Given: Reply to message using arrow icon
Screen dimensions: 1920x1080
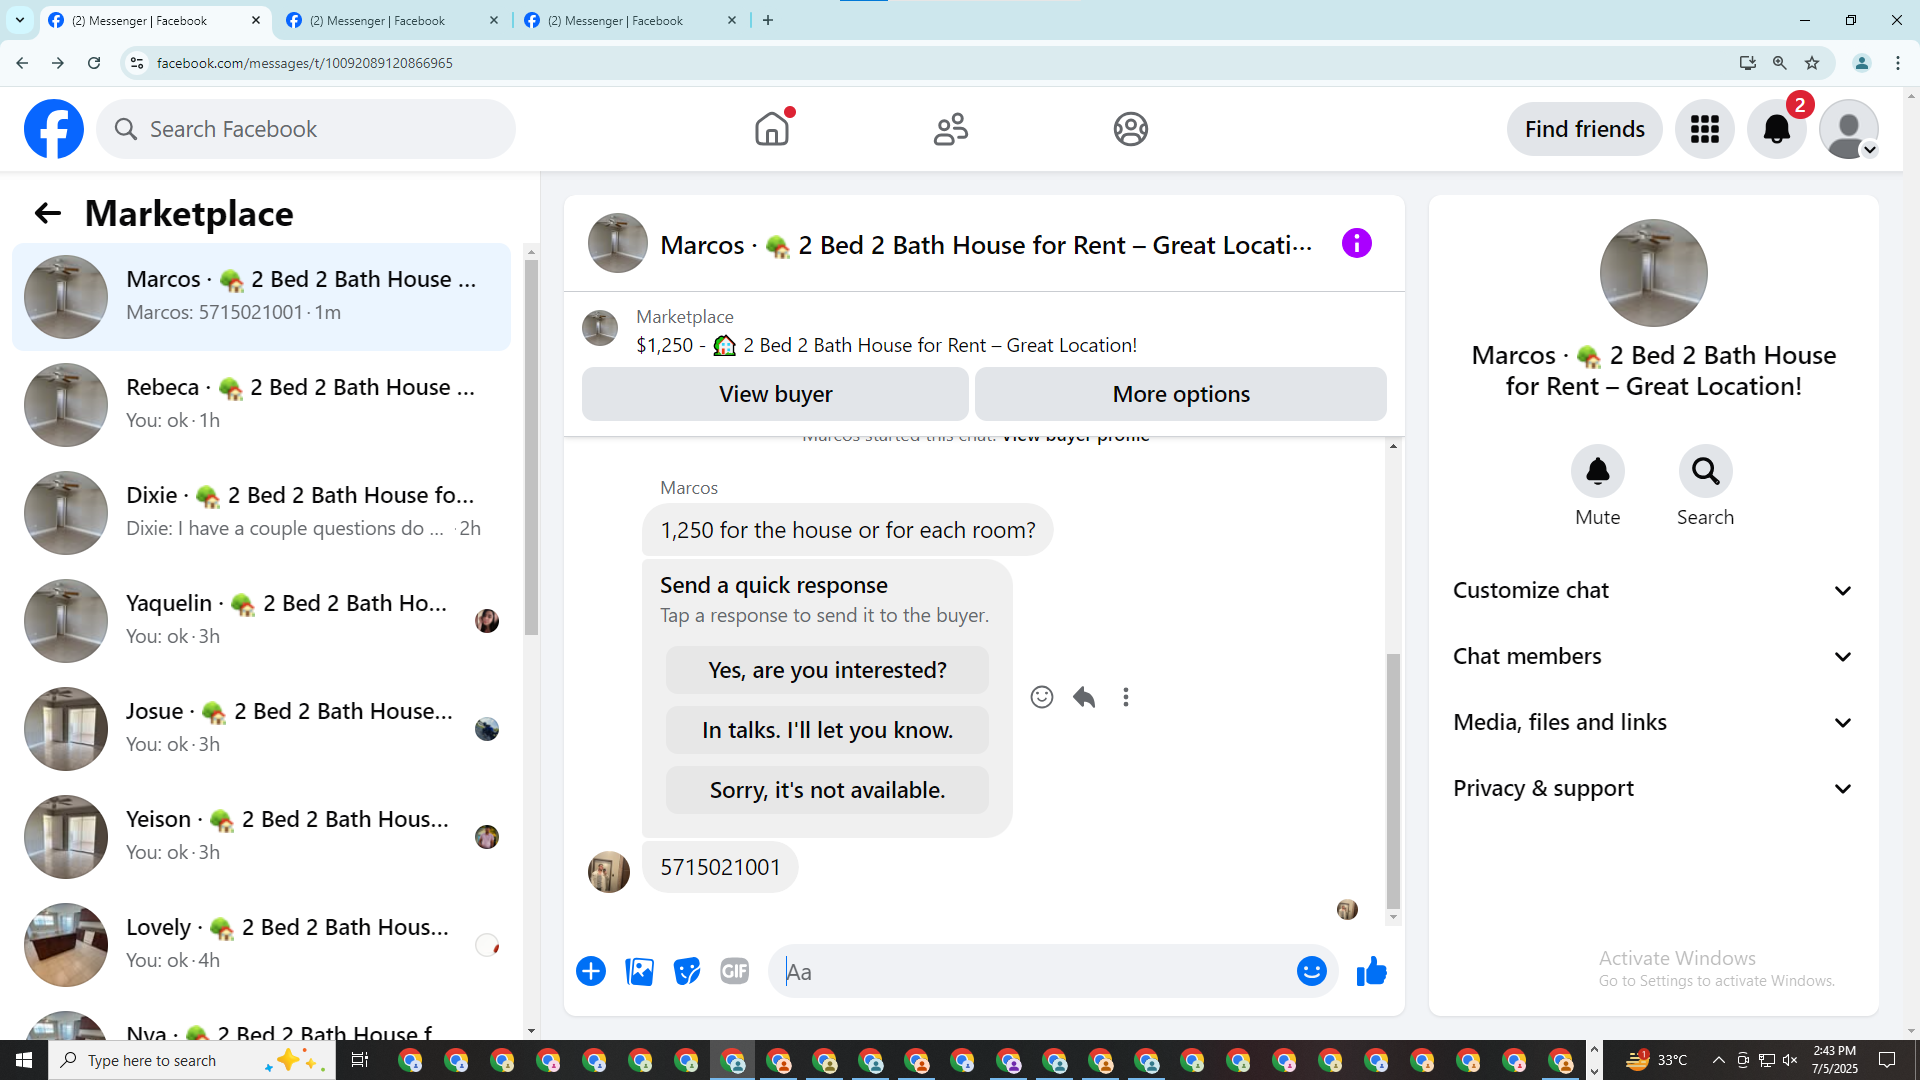Looking at the screenshot, I should [1084, 697].
